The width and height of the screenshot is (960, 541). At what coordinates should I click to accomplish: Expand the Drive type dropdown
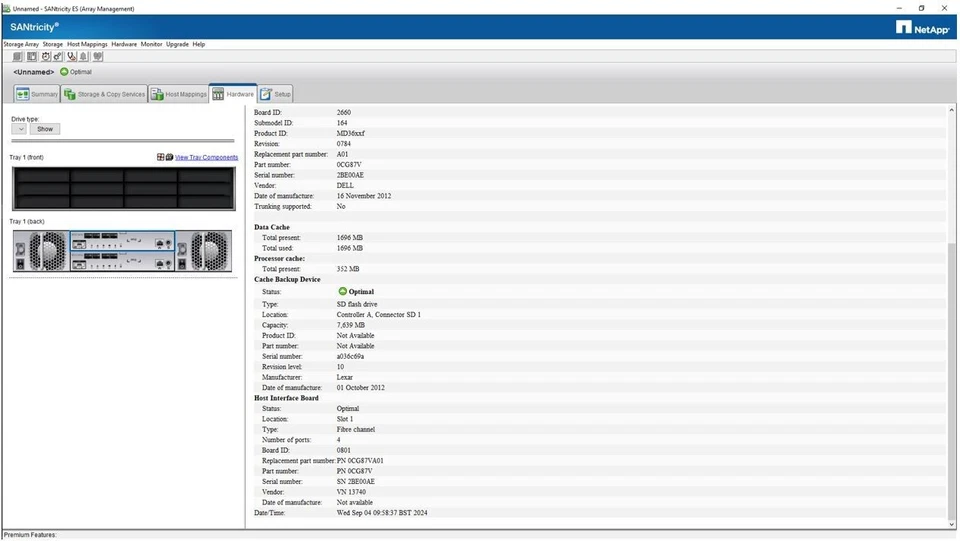pos(19,129)
